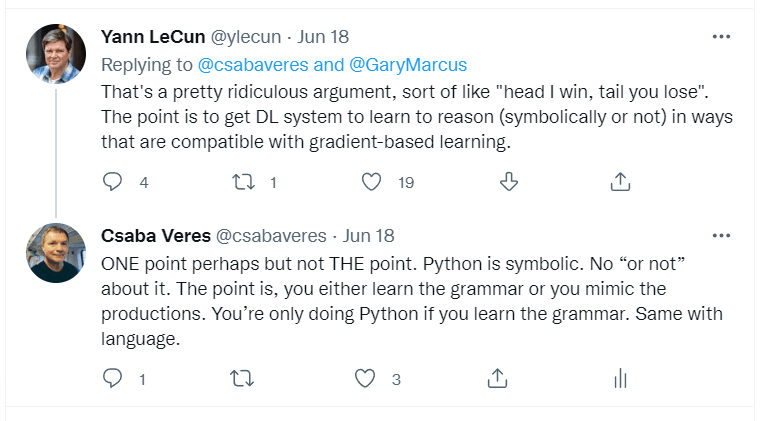
Task: View analytics for Csaba Veres's tweet
Action: click(620, 379)
